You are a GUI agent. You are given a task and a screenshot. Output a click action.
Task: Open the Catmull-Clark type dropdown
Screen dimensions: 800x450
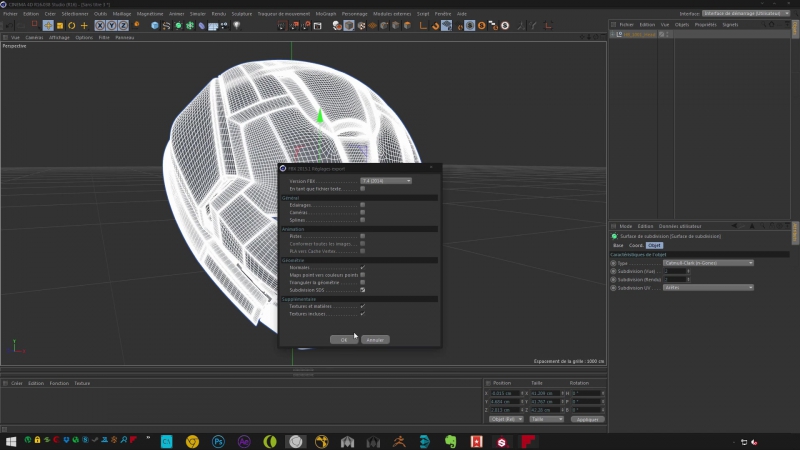(x=708, y=263)
